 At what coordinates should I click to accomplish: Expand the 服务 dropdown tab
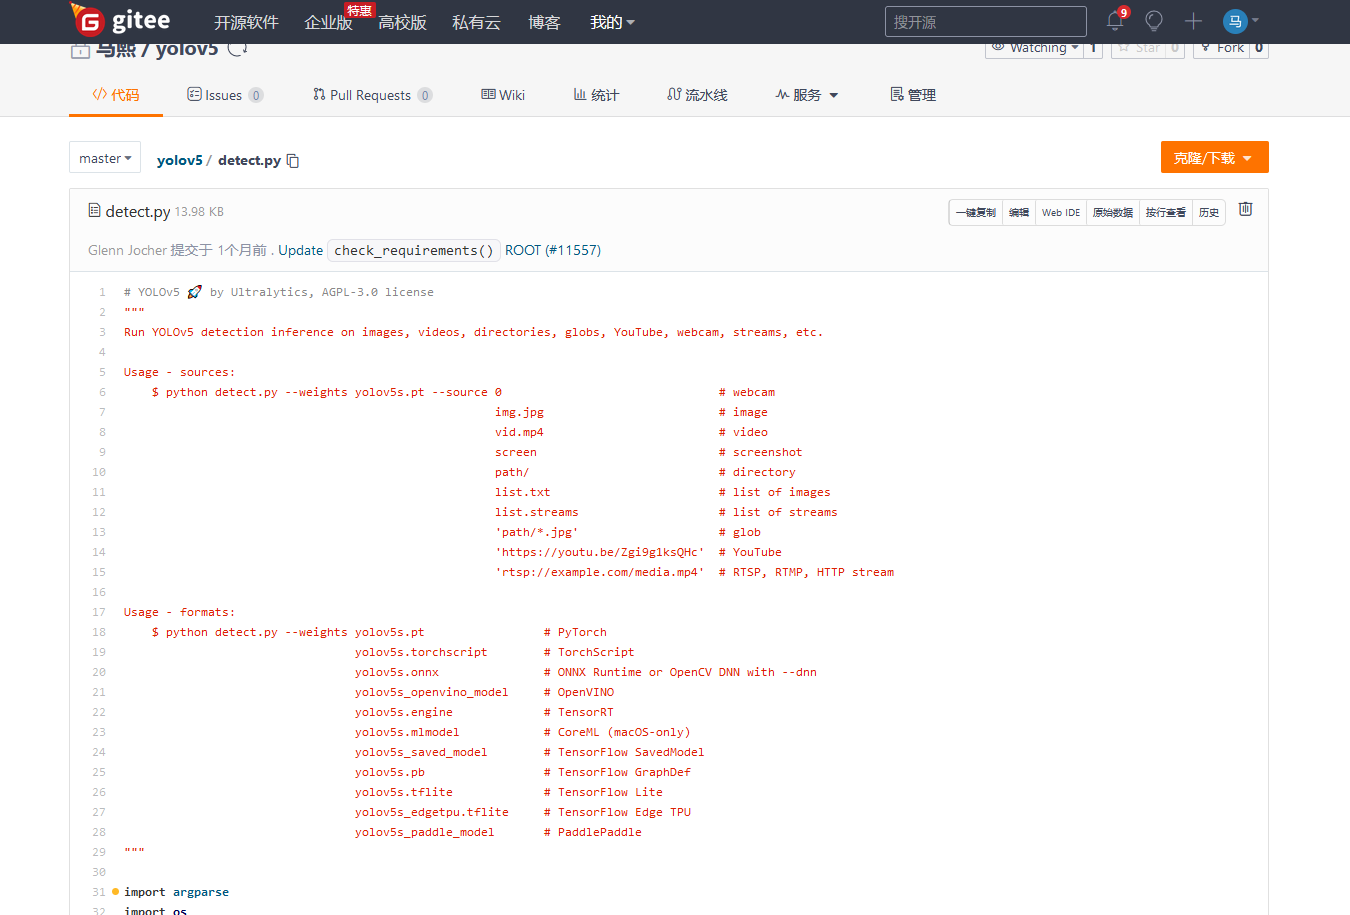pos(807,95)
